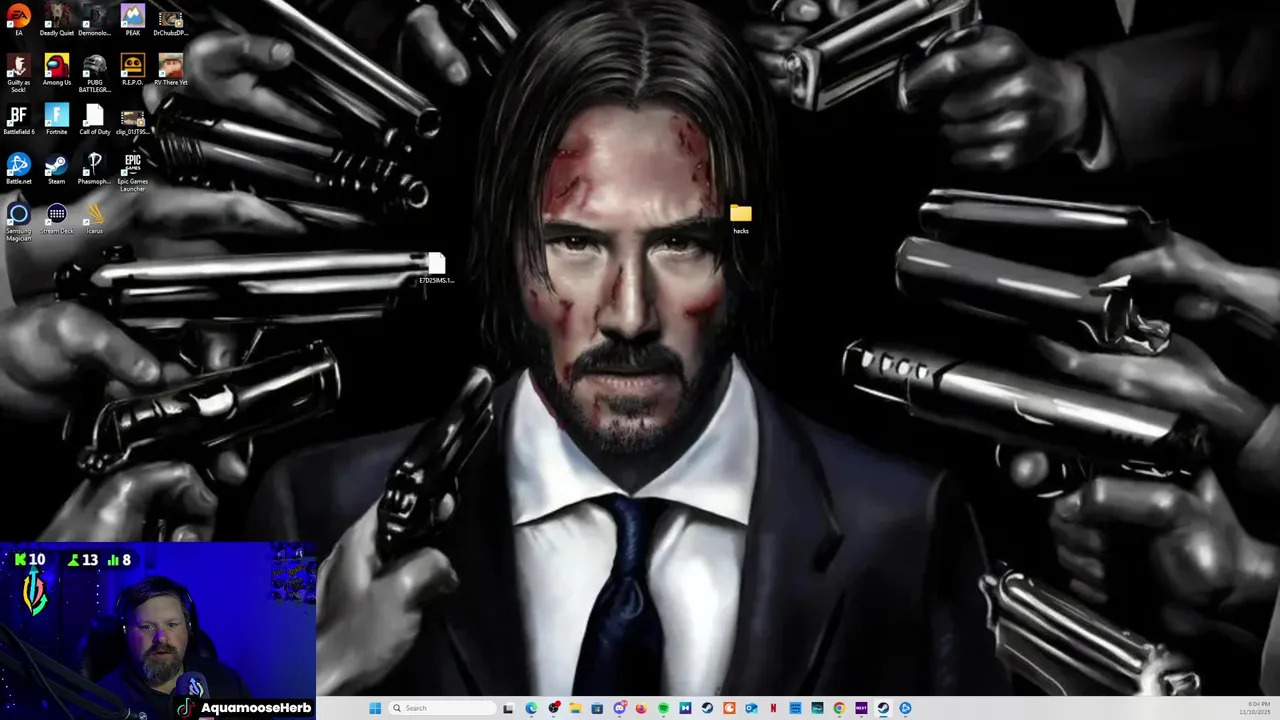Image resolution: width=1280 pixels, height=720 pixels.
Task: Select the hacks folder on desktop
Action: tap(741, 219)
